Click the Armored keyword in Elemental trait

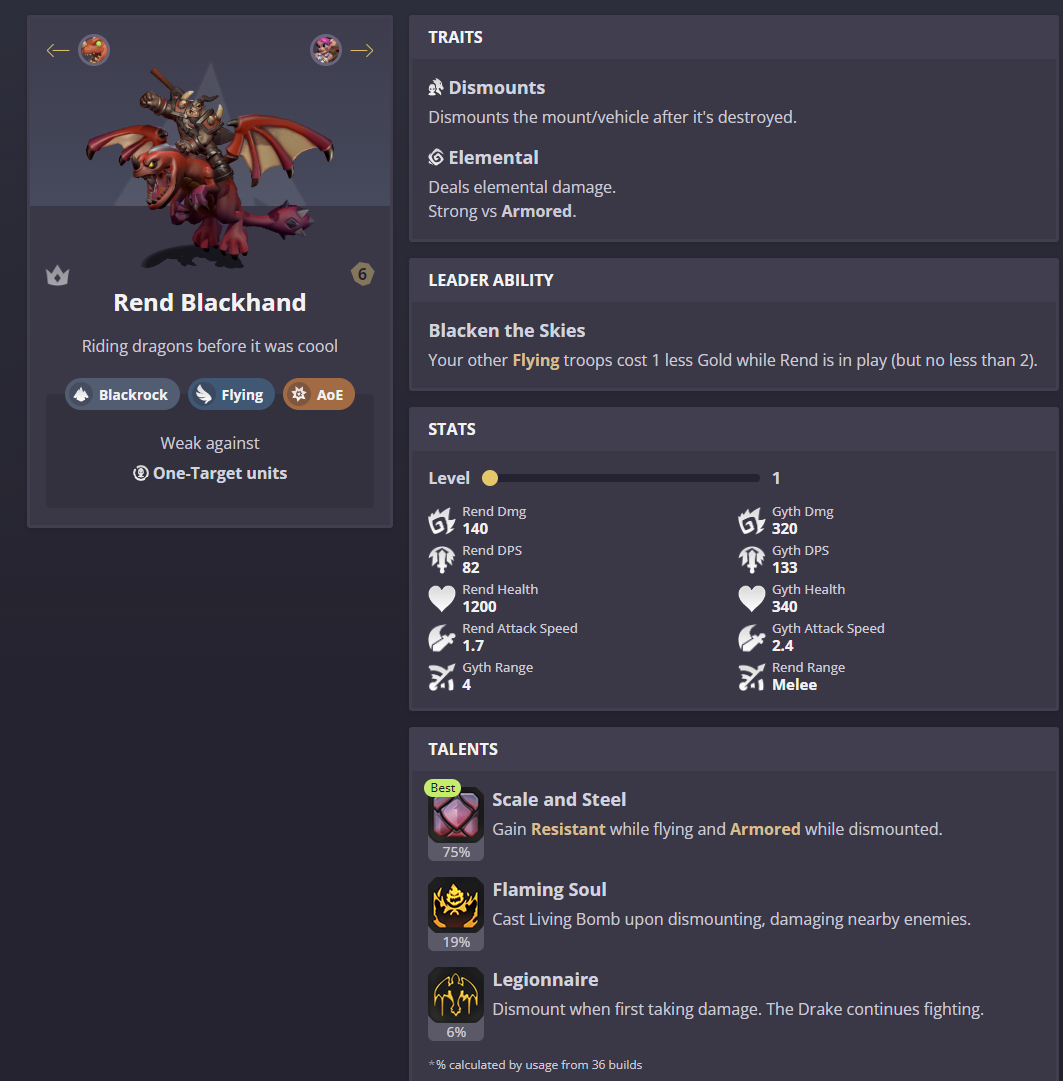point(536,211)
